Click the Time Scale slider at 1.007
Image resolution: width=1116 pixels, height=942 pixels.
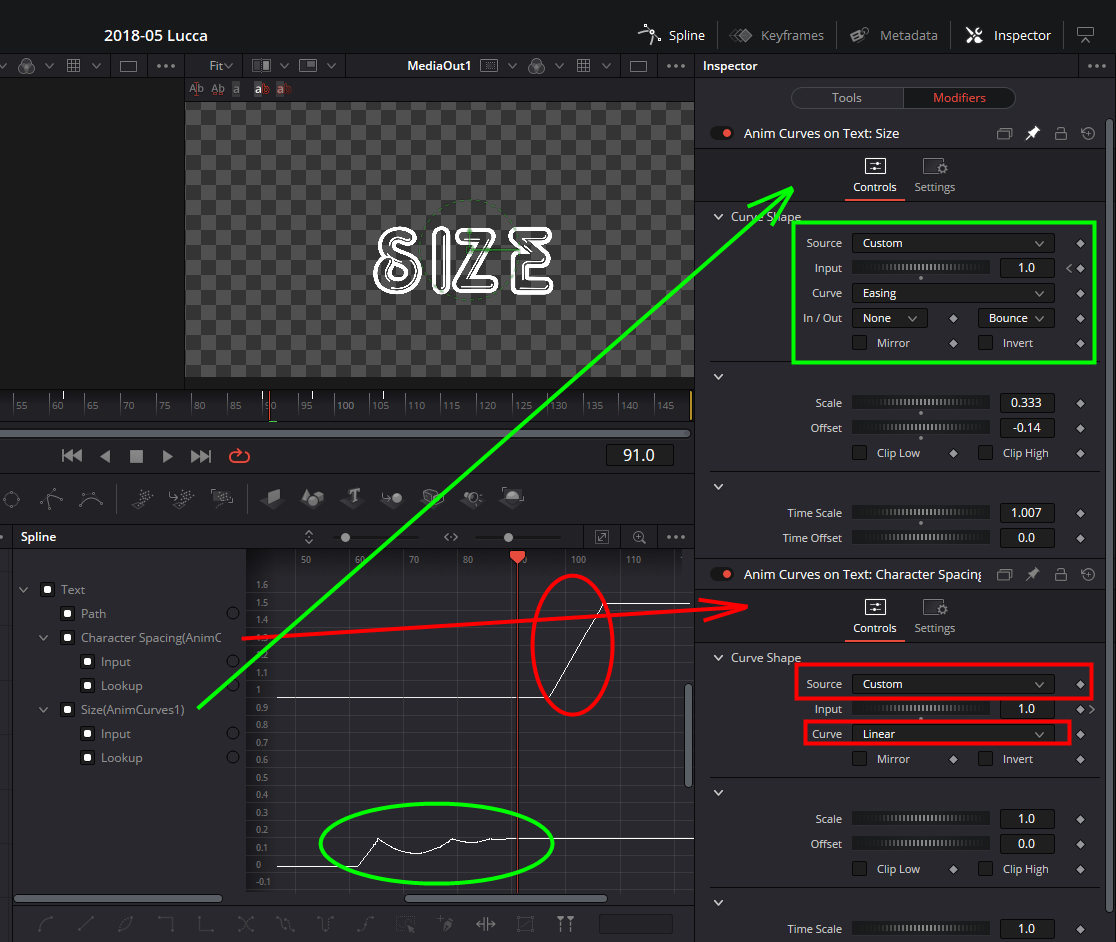[921, 513]
